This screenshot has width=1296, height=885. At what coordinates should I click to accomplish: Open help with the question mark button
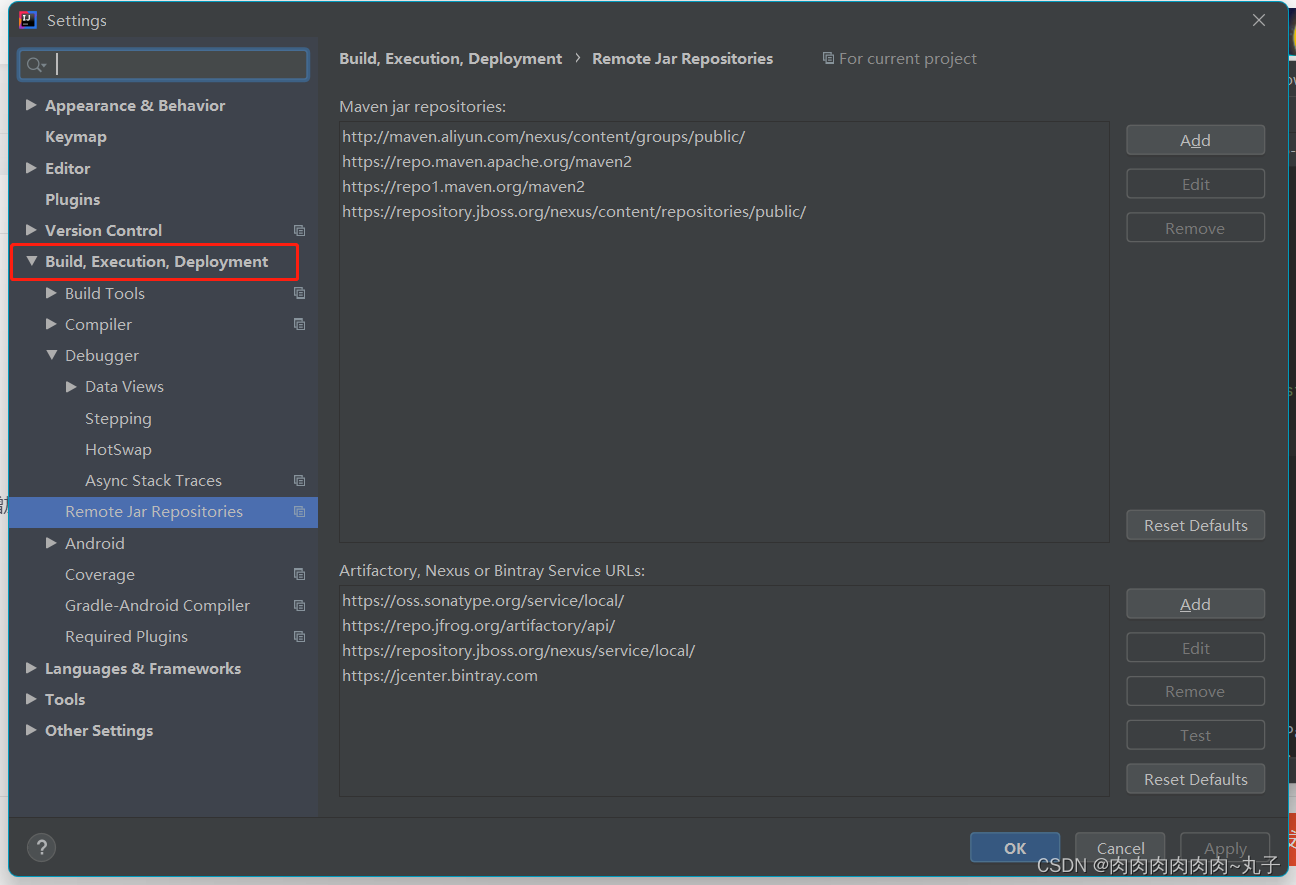41,848
